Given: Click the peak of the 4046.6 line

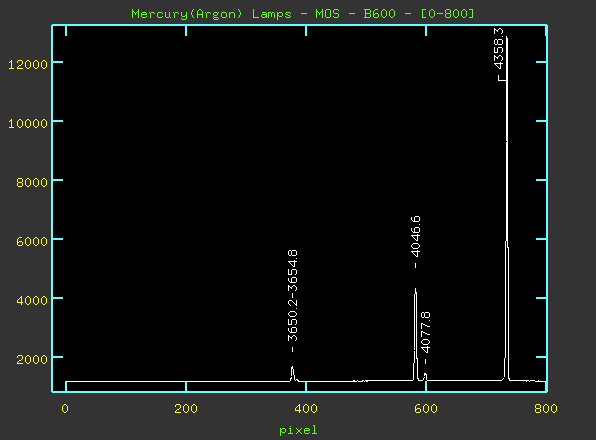Looking at the screenshot, I should 415,289.
